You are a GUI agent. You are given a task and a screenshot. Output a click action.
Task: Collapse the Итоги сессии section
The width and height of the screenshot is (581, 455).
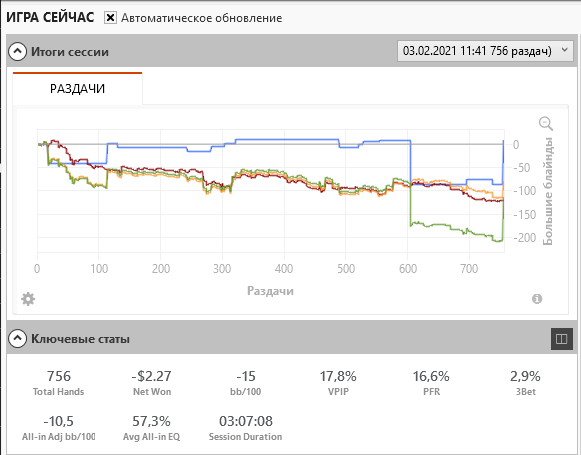point(17,52)
